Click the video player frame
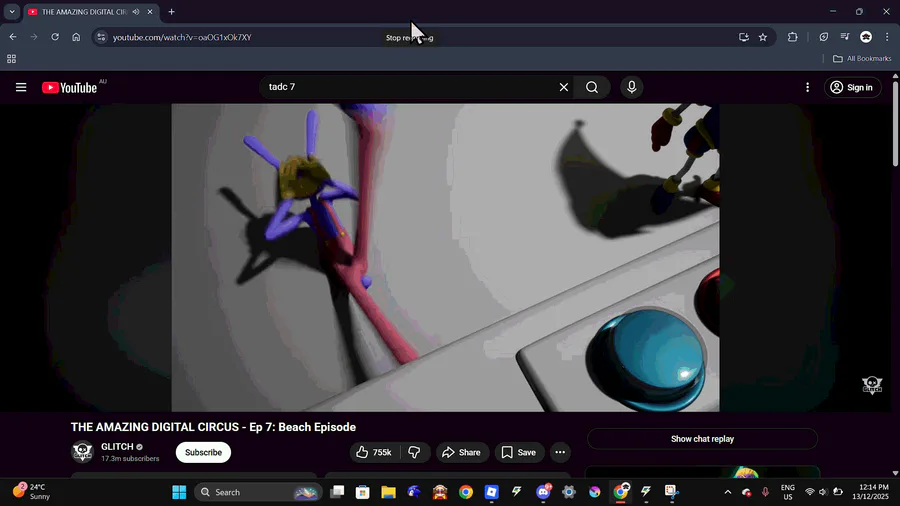Image resolution: width=900 pixels, height=506 pixels. (x=445, y=258)
